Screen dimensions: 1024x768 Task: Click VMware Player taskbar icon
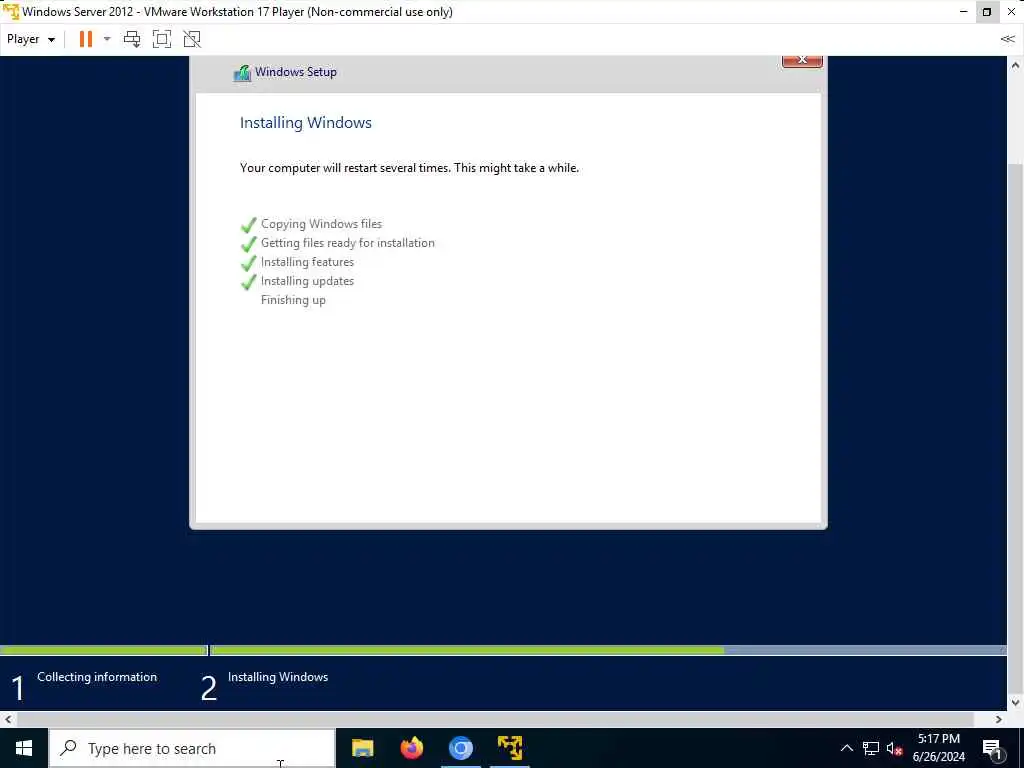click(x=510, y=748)
